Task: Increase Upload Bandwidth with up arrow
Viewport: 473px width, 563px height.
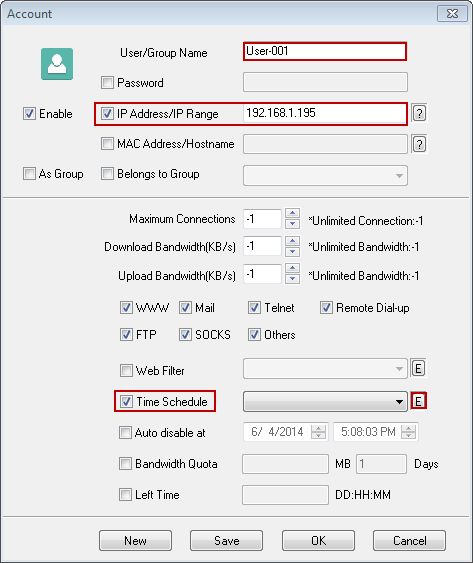Action: (x=292, y=268)
